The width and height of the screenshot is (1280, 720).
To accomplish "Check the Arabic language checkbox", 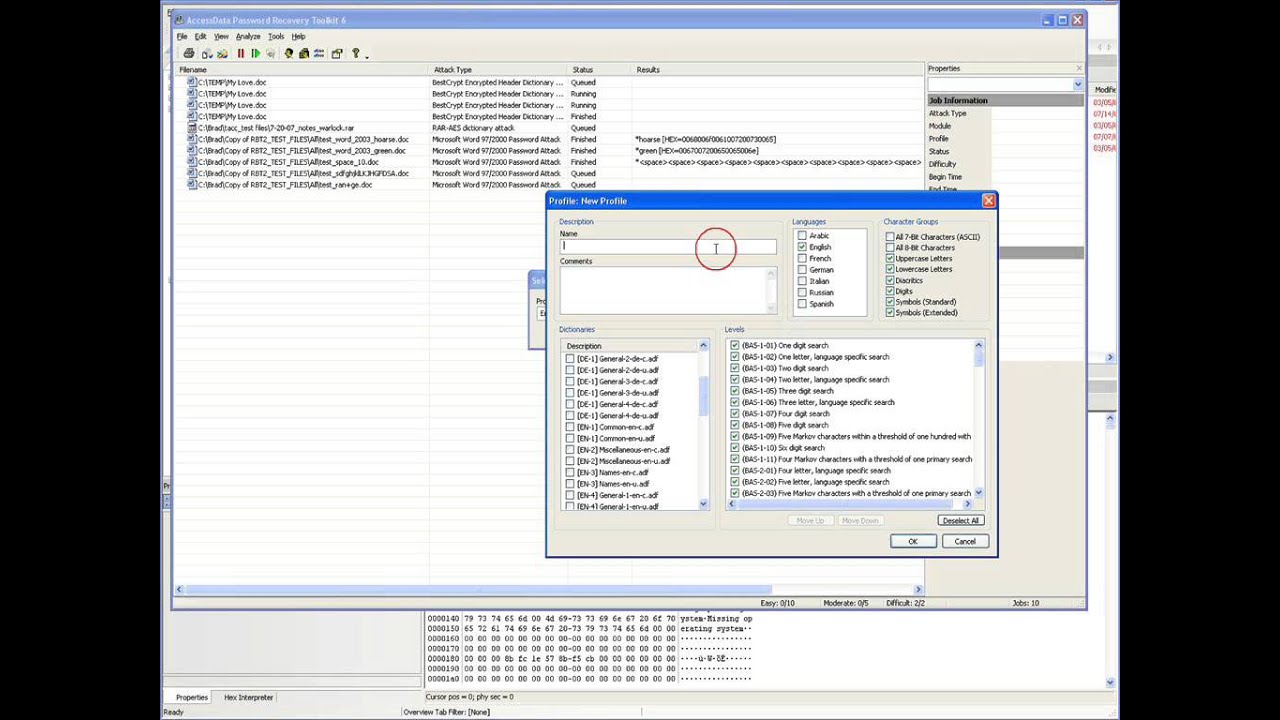I will click(802, 236).
